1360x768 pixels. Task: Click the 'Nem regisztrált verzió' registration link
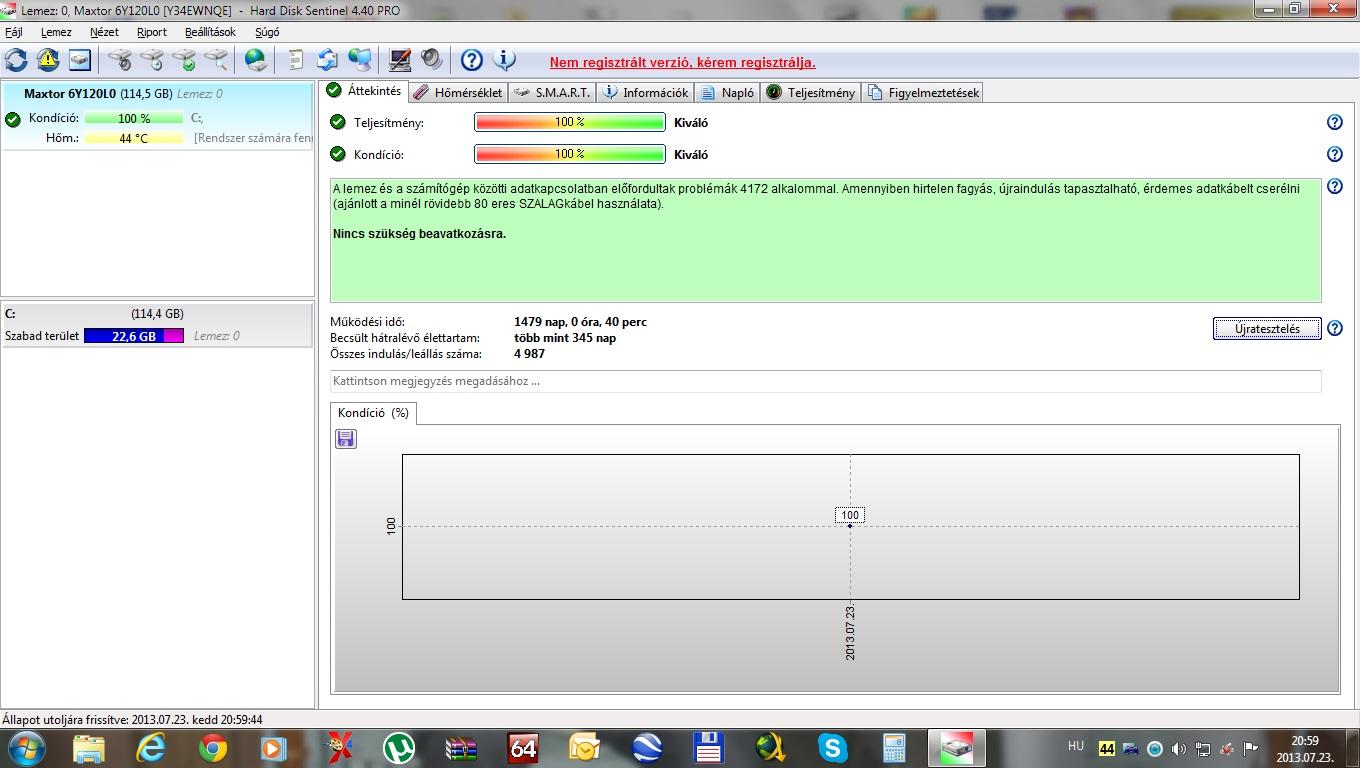(x=682, y=62)
